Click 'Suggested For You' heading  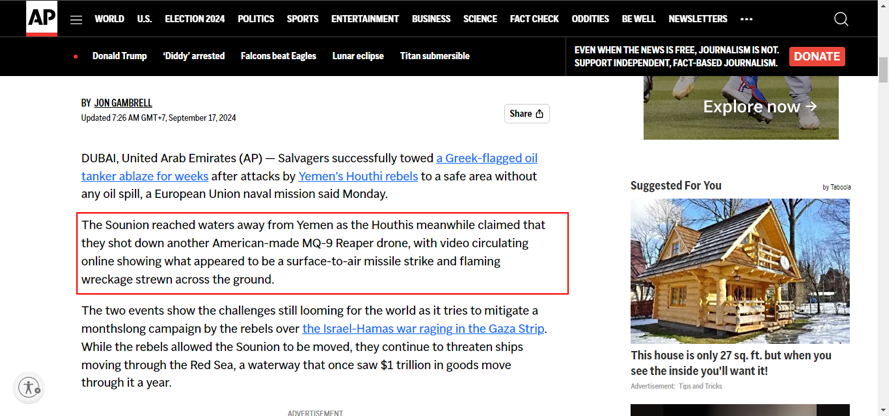[676, 185]
